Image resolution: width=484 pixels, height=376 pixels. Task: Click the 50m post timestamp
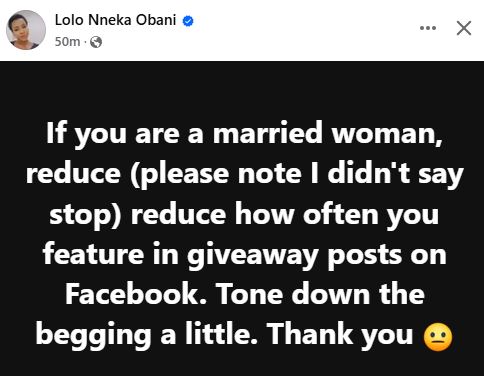point(67,42)
